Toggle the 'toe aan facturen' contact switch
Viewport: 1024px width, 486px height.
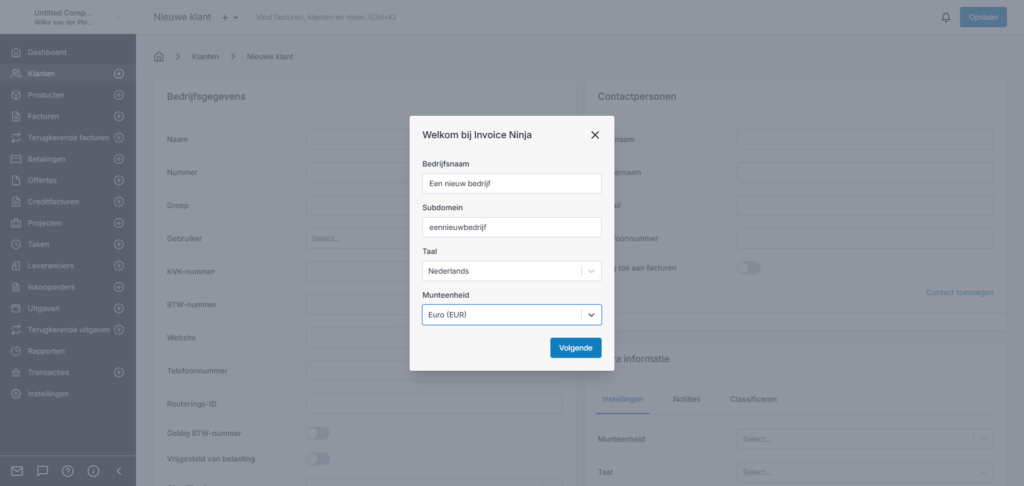point(749,268)
